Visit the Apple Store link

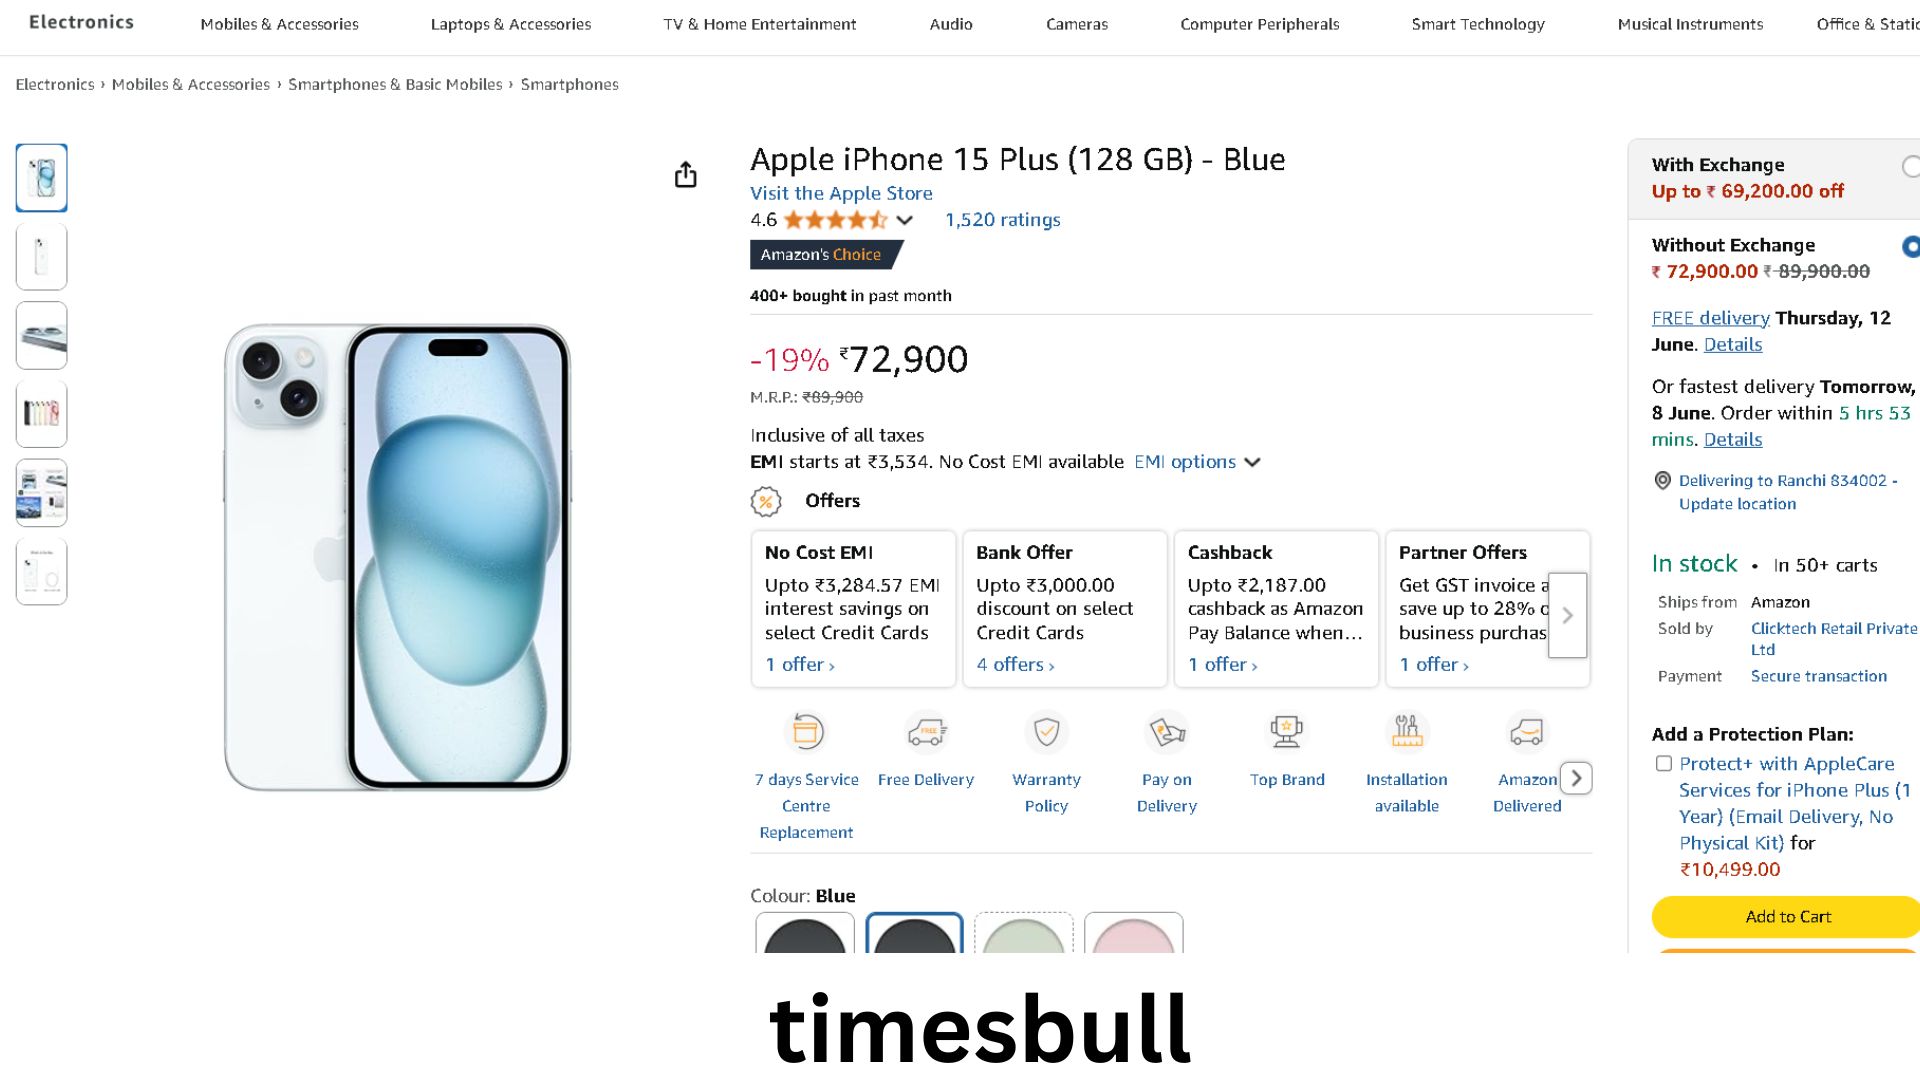(x=841, y=193)
